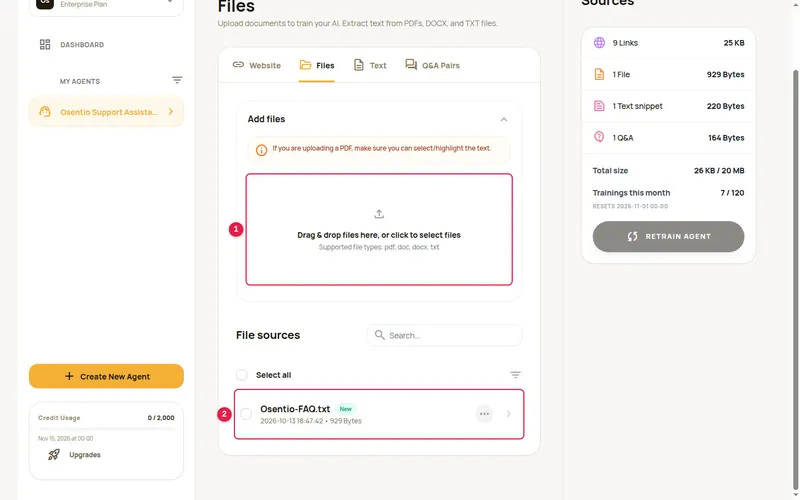Image resolution: width=800 pixels, height=500 pixels.
Task: Click the refresh arrows icon in Retrain Agent
Action: (632, 236)
